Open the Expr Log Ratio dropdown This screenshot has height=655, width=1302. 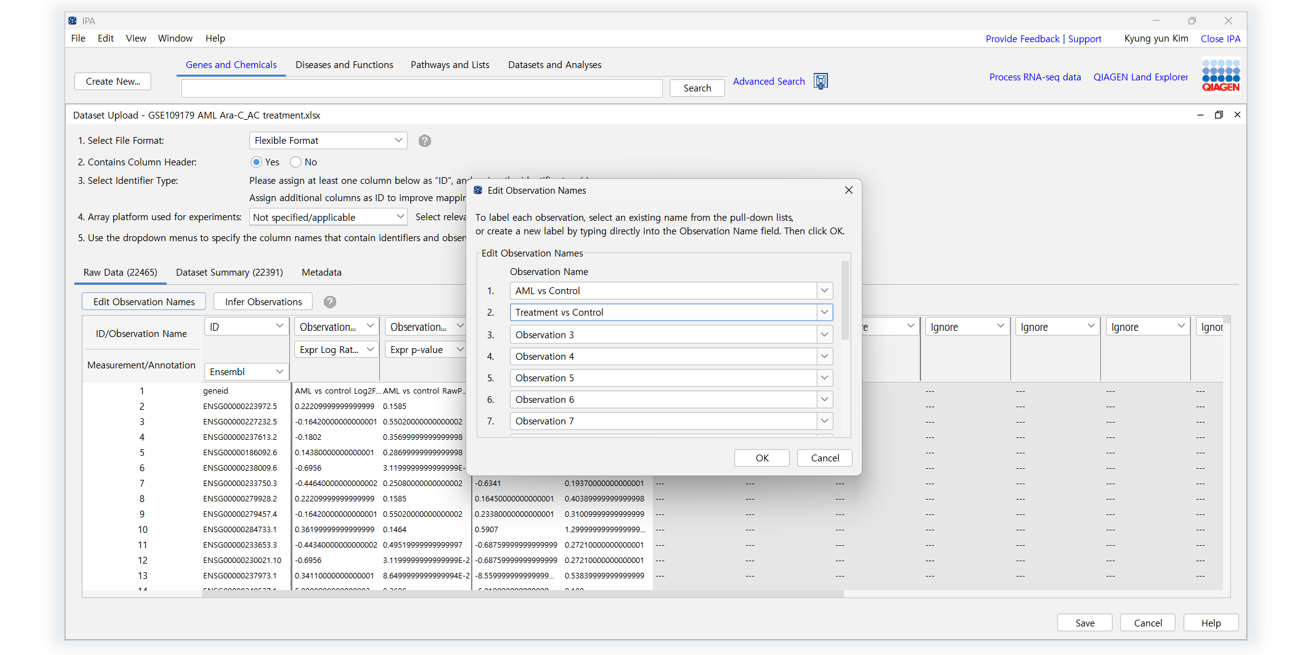[336, 350]
